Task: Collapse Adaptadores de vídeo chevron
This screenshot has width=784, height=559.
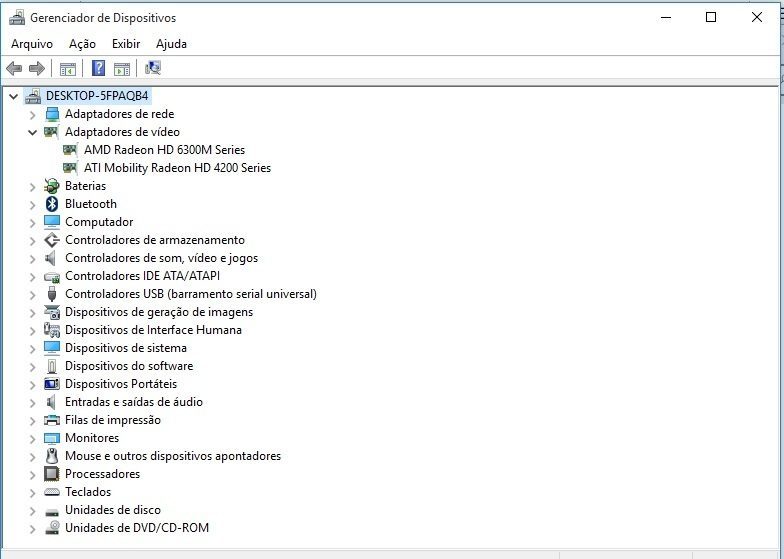Action: tap(32, 132)
